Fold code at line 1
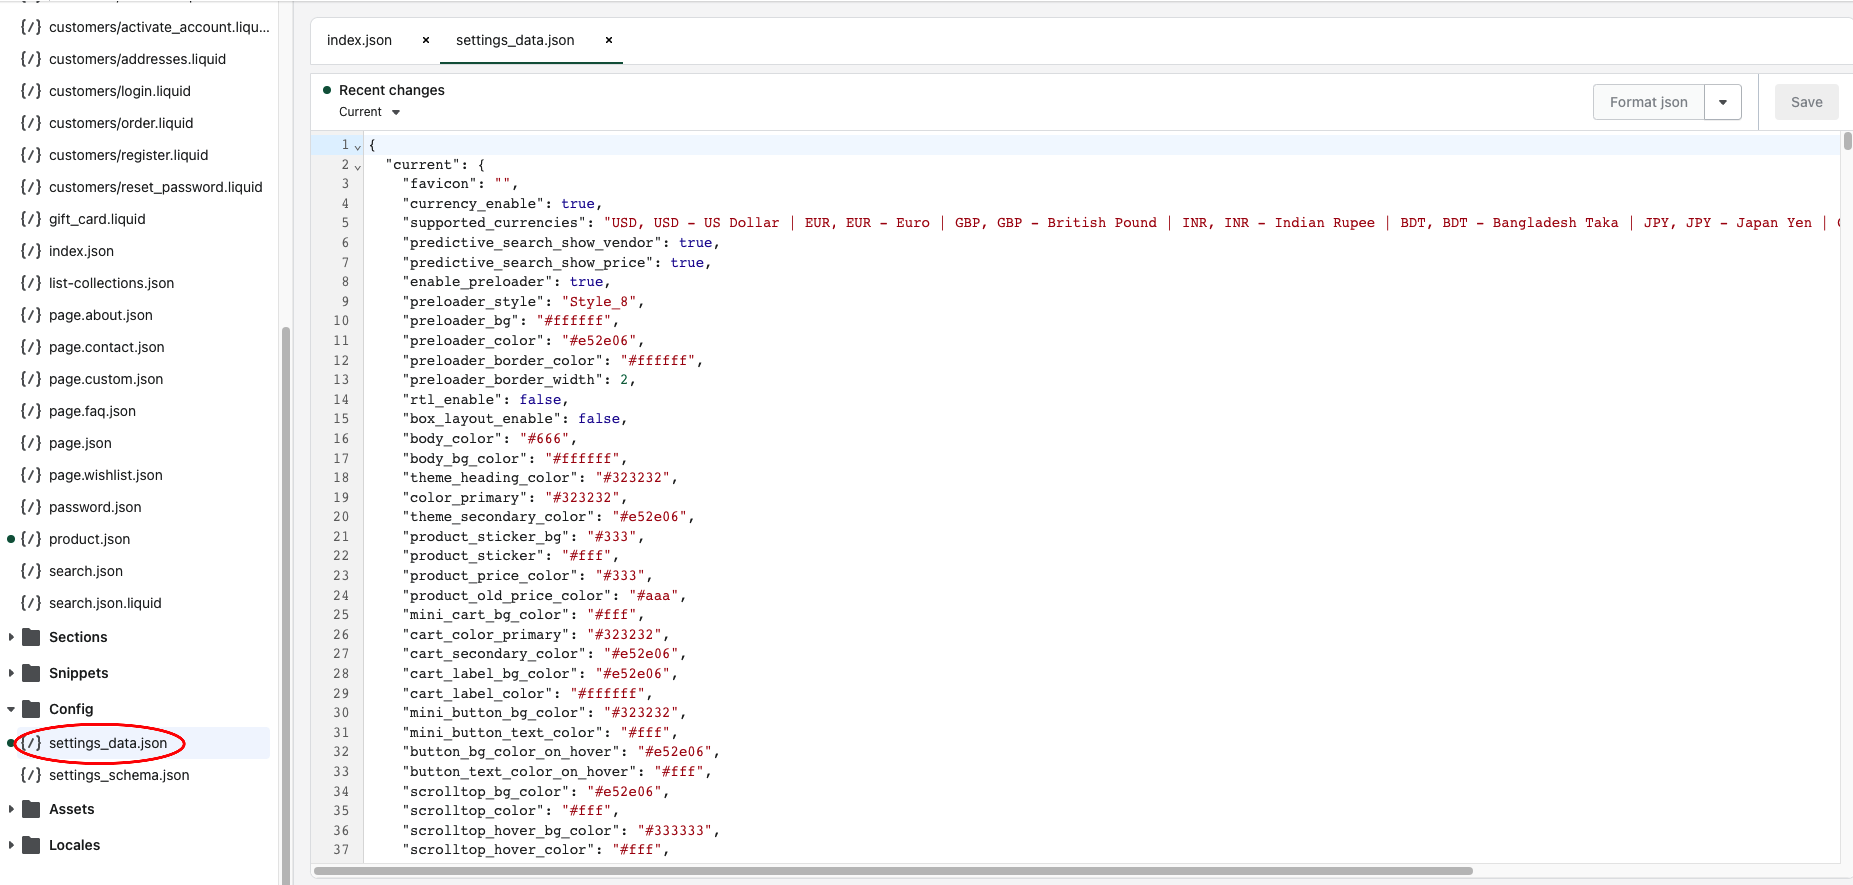The height and width of the screenshot is (885, 1853). [358, 146]
